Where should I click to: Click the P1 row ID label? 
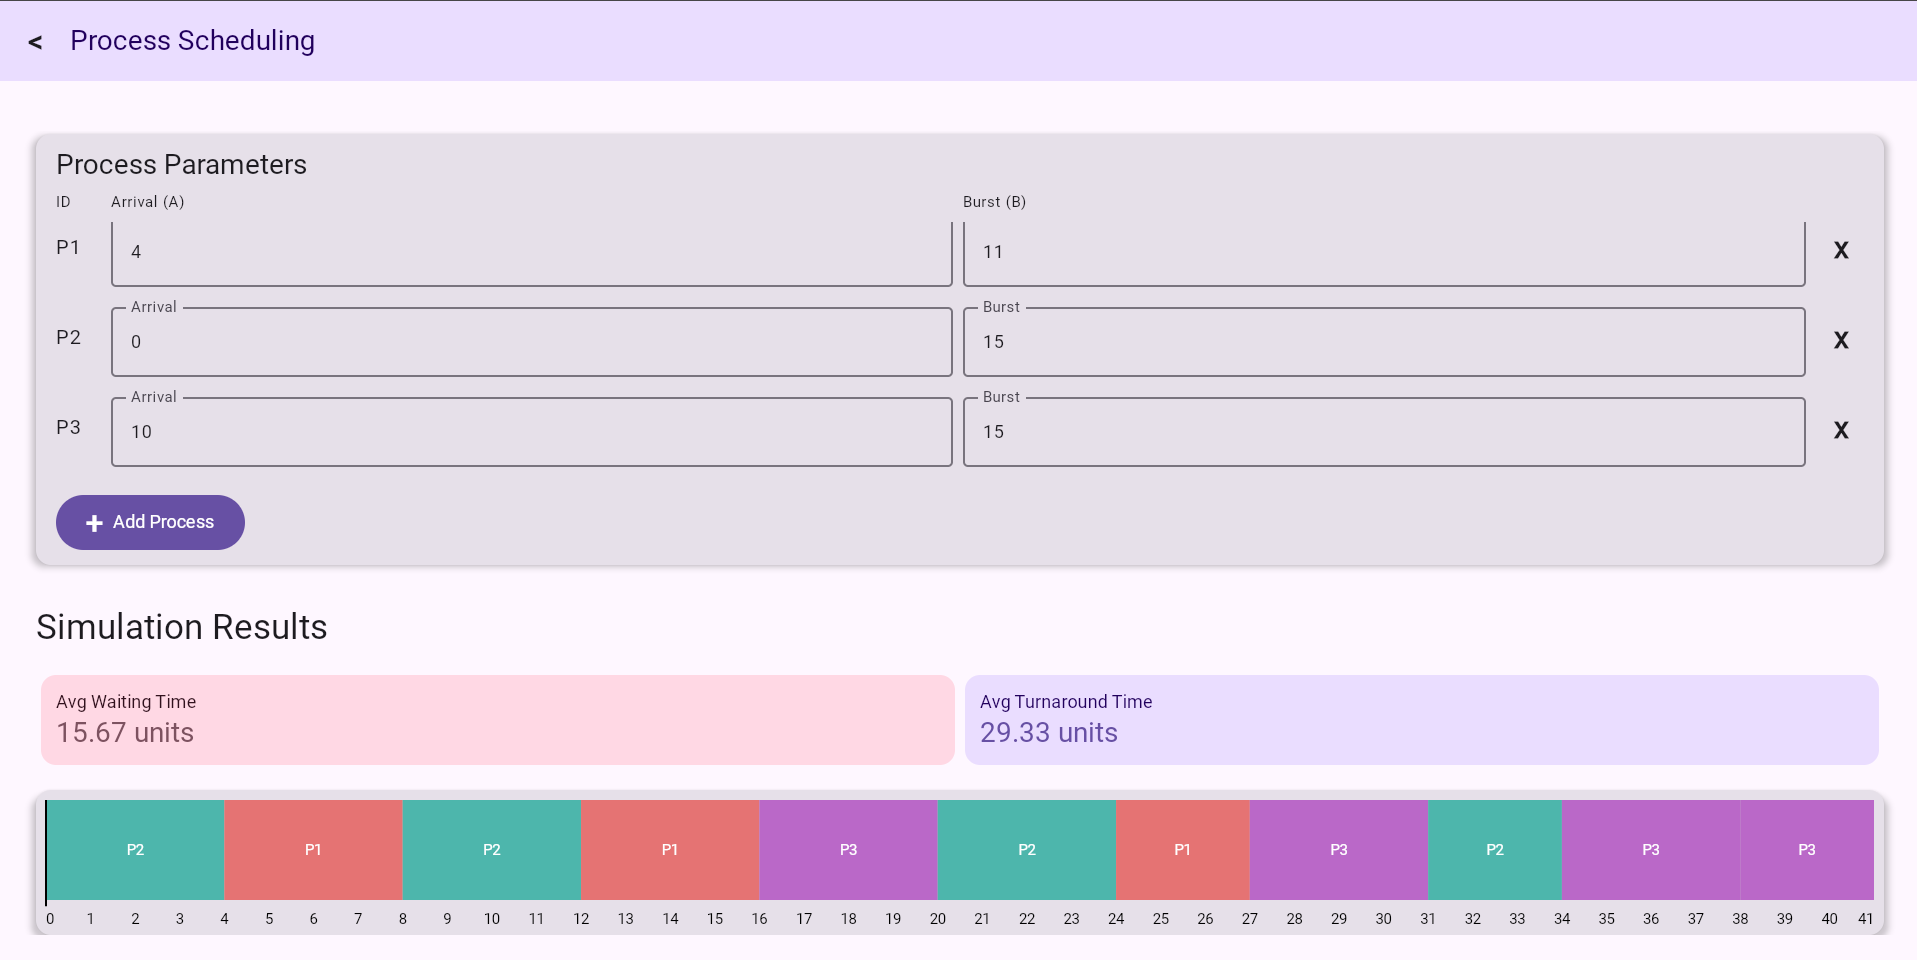point(68,247)
